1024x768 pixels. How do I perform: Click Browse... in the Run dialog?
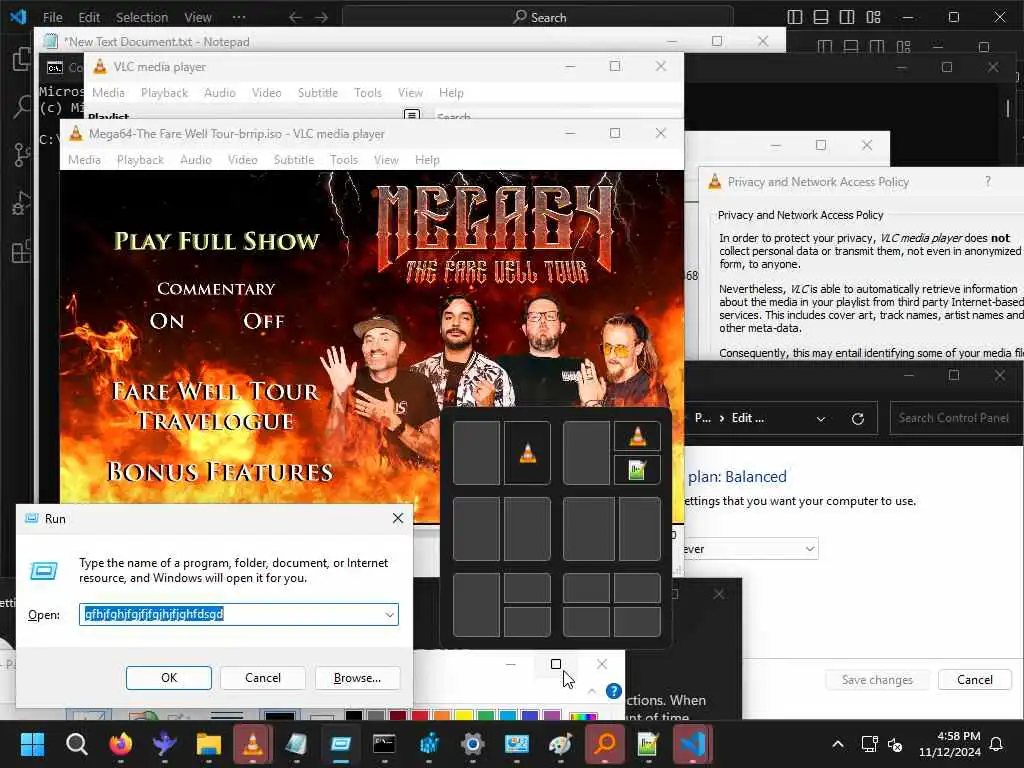point(357,678)
